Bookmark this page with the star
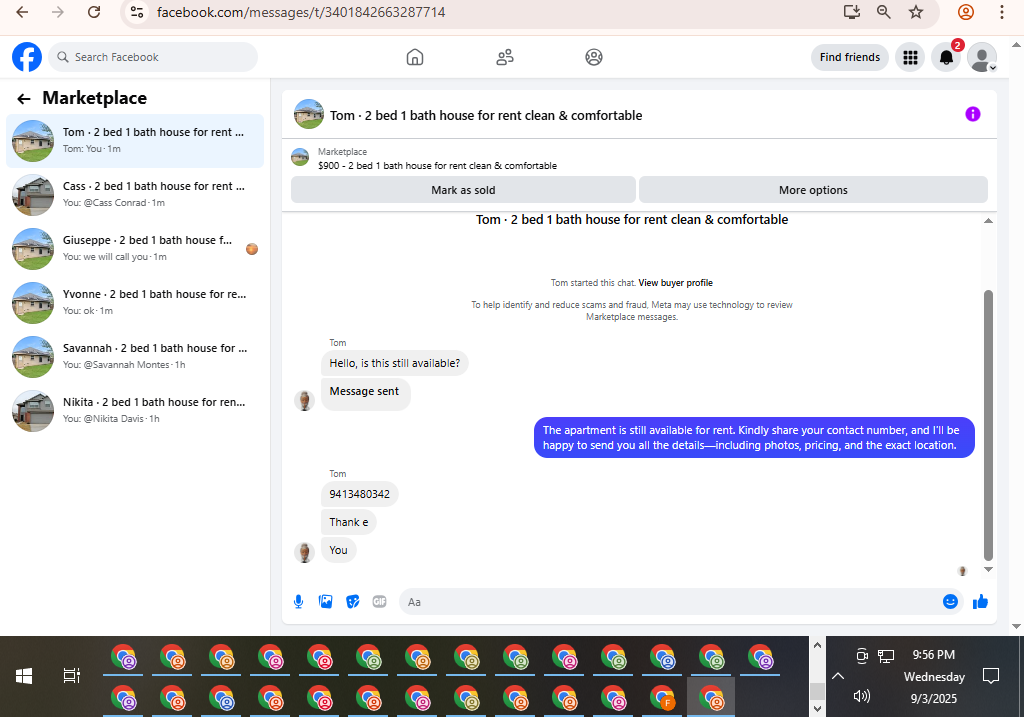Screen dimensions: 1024x717 point(916,12)
